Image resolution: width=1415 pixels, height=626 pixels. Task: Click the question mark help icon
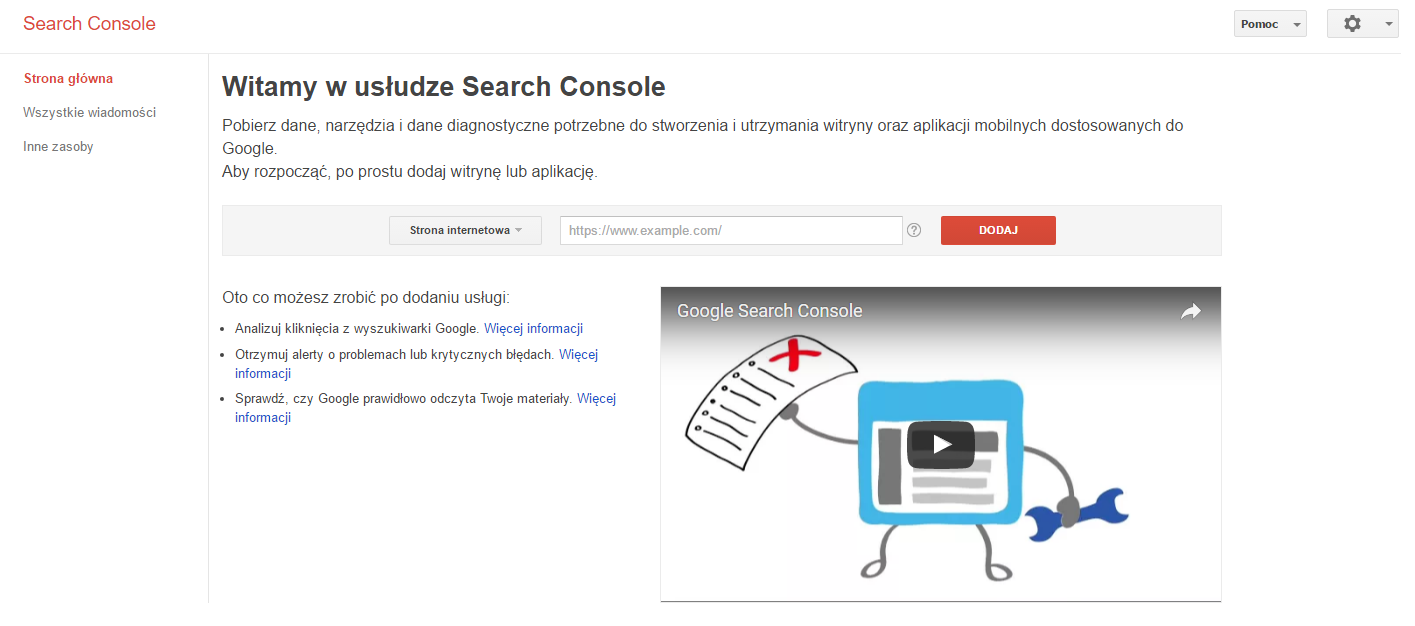[x=914, y=230]
